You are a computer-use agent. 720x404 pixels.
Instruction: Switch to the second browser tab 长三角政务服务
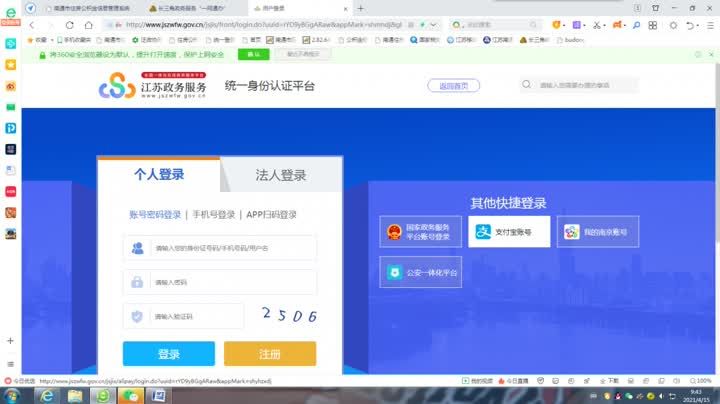pos(193,8)
